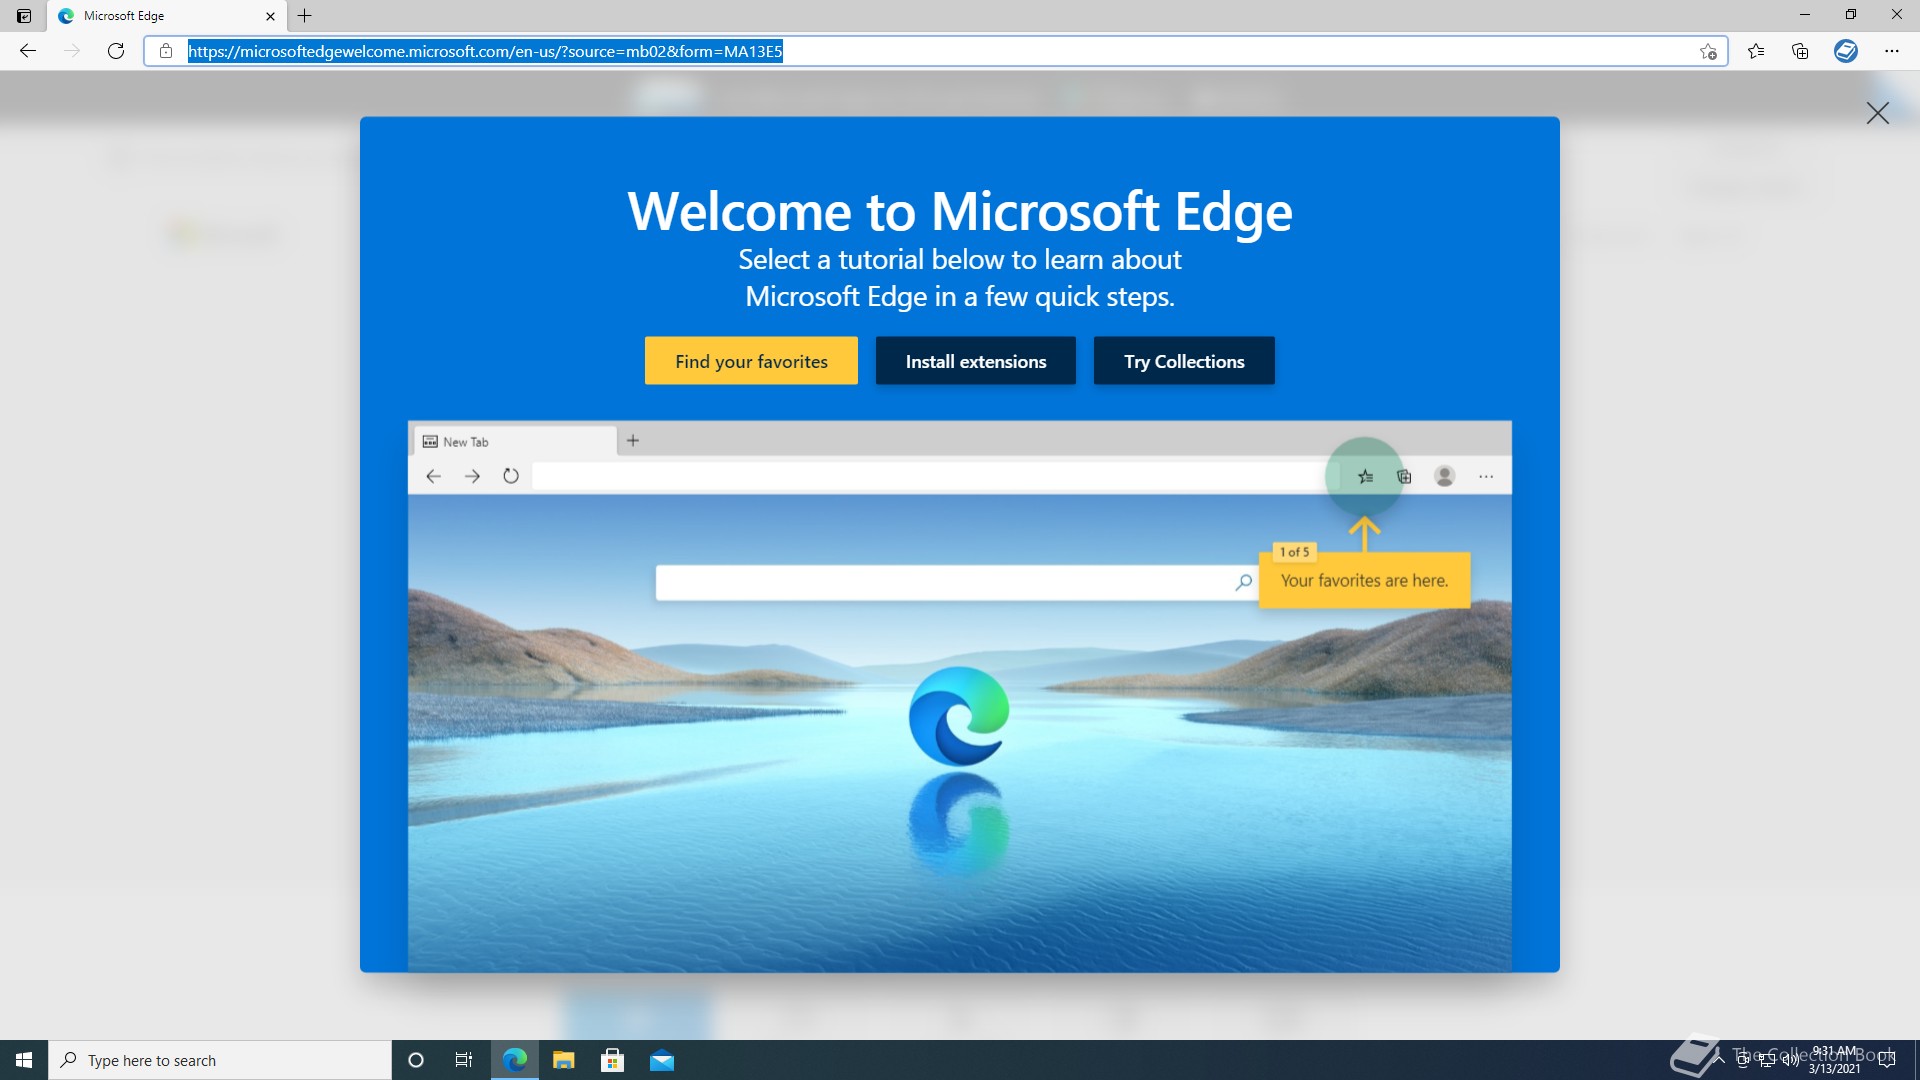Viewport: 1920px width, 1080px height.
Task: Minimize the Edge window
Action: (1805, 15)
